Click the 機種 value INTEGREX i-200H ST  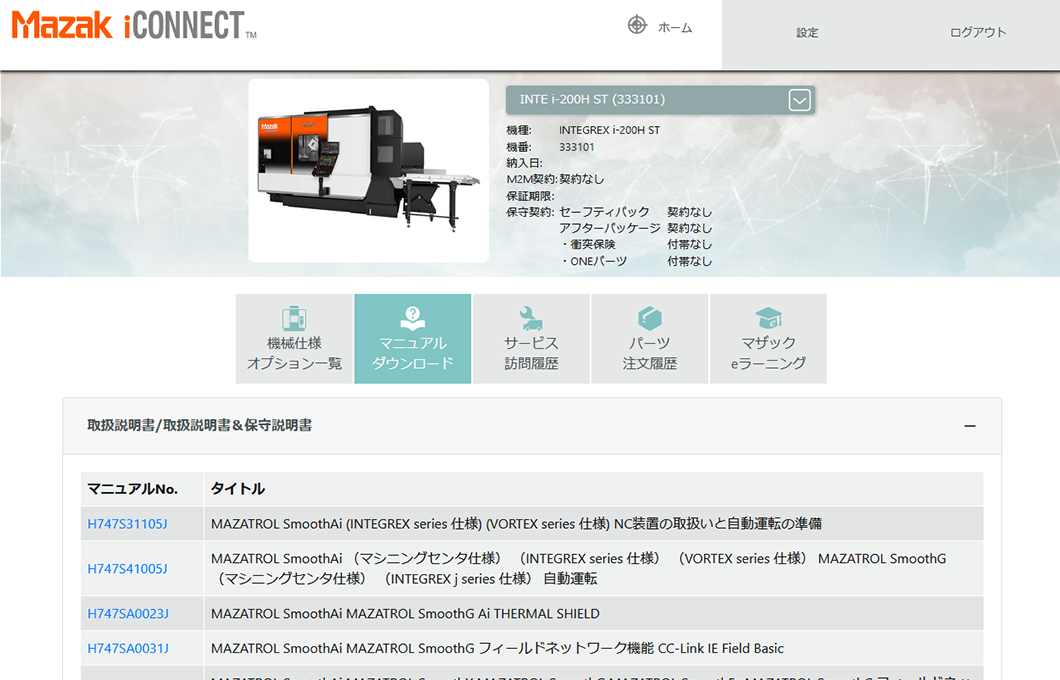click(609, 130)
